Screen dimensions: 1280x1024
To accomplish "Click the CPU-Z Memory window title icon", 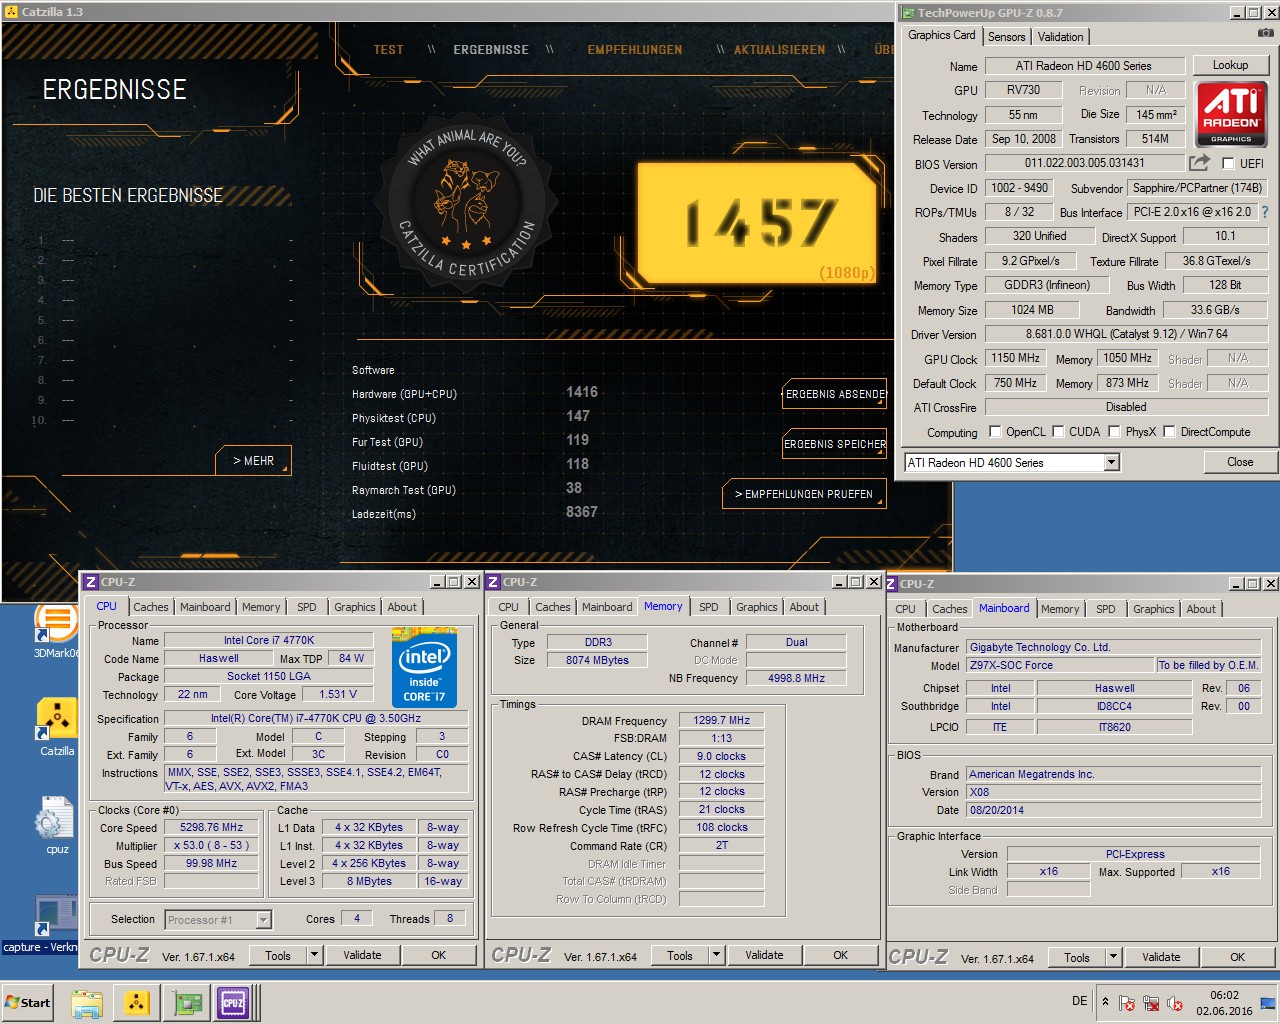I will point(493,582).
